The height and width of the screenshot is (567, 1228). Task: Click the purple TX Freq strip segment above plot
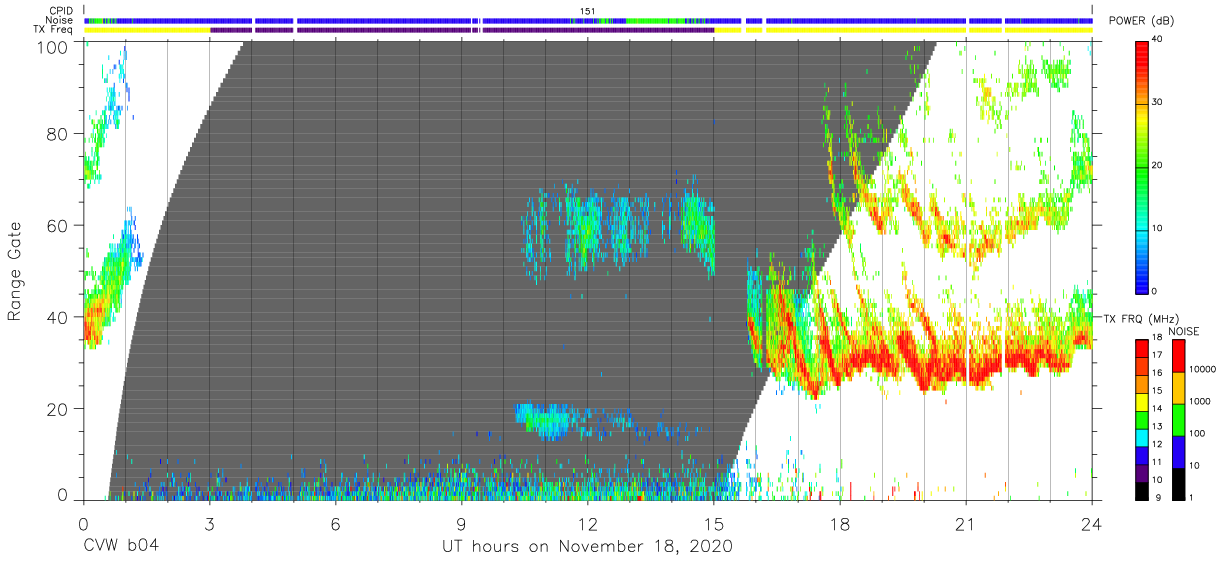pyautogui.click(x=462, y=30)
